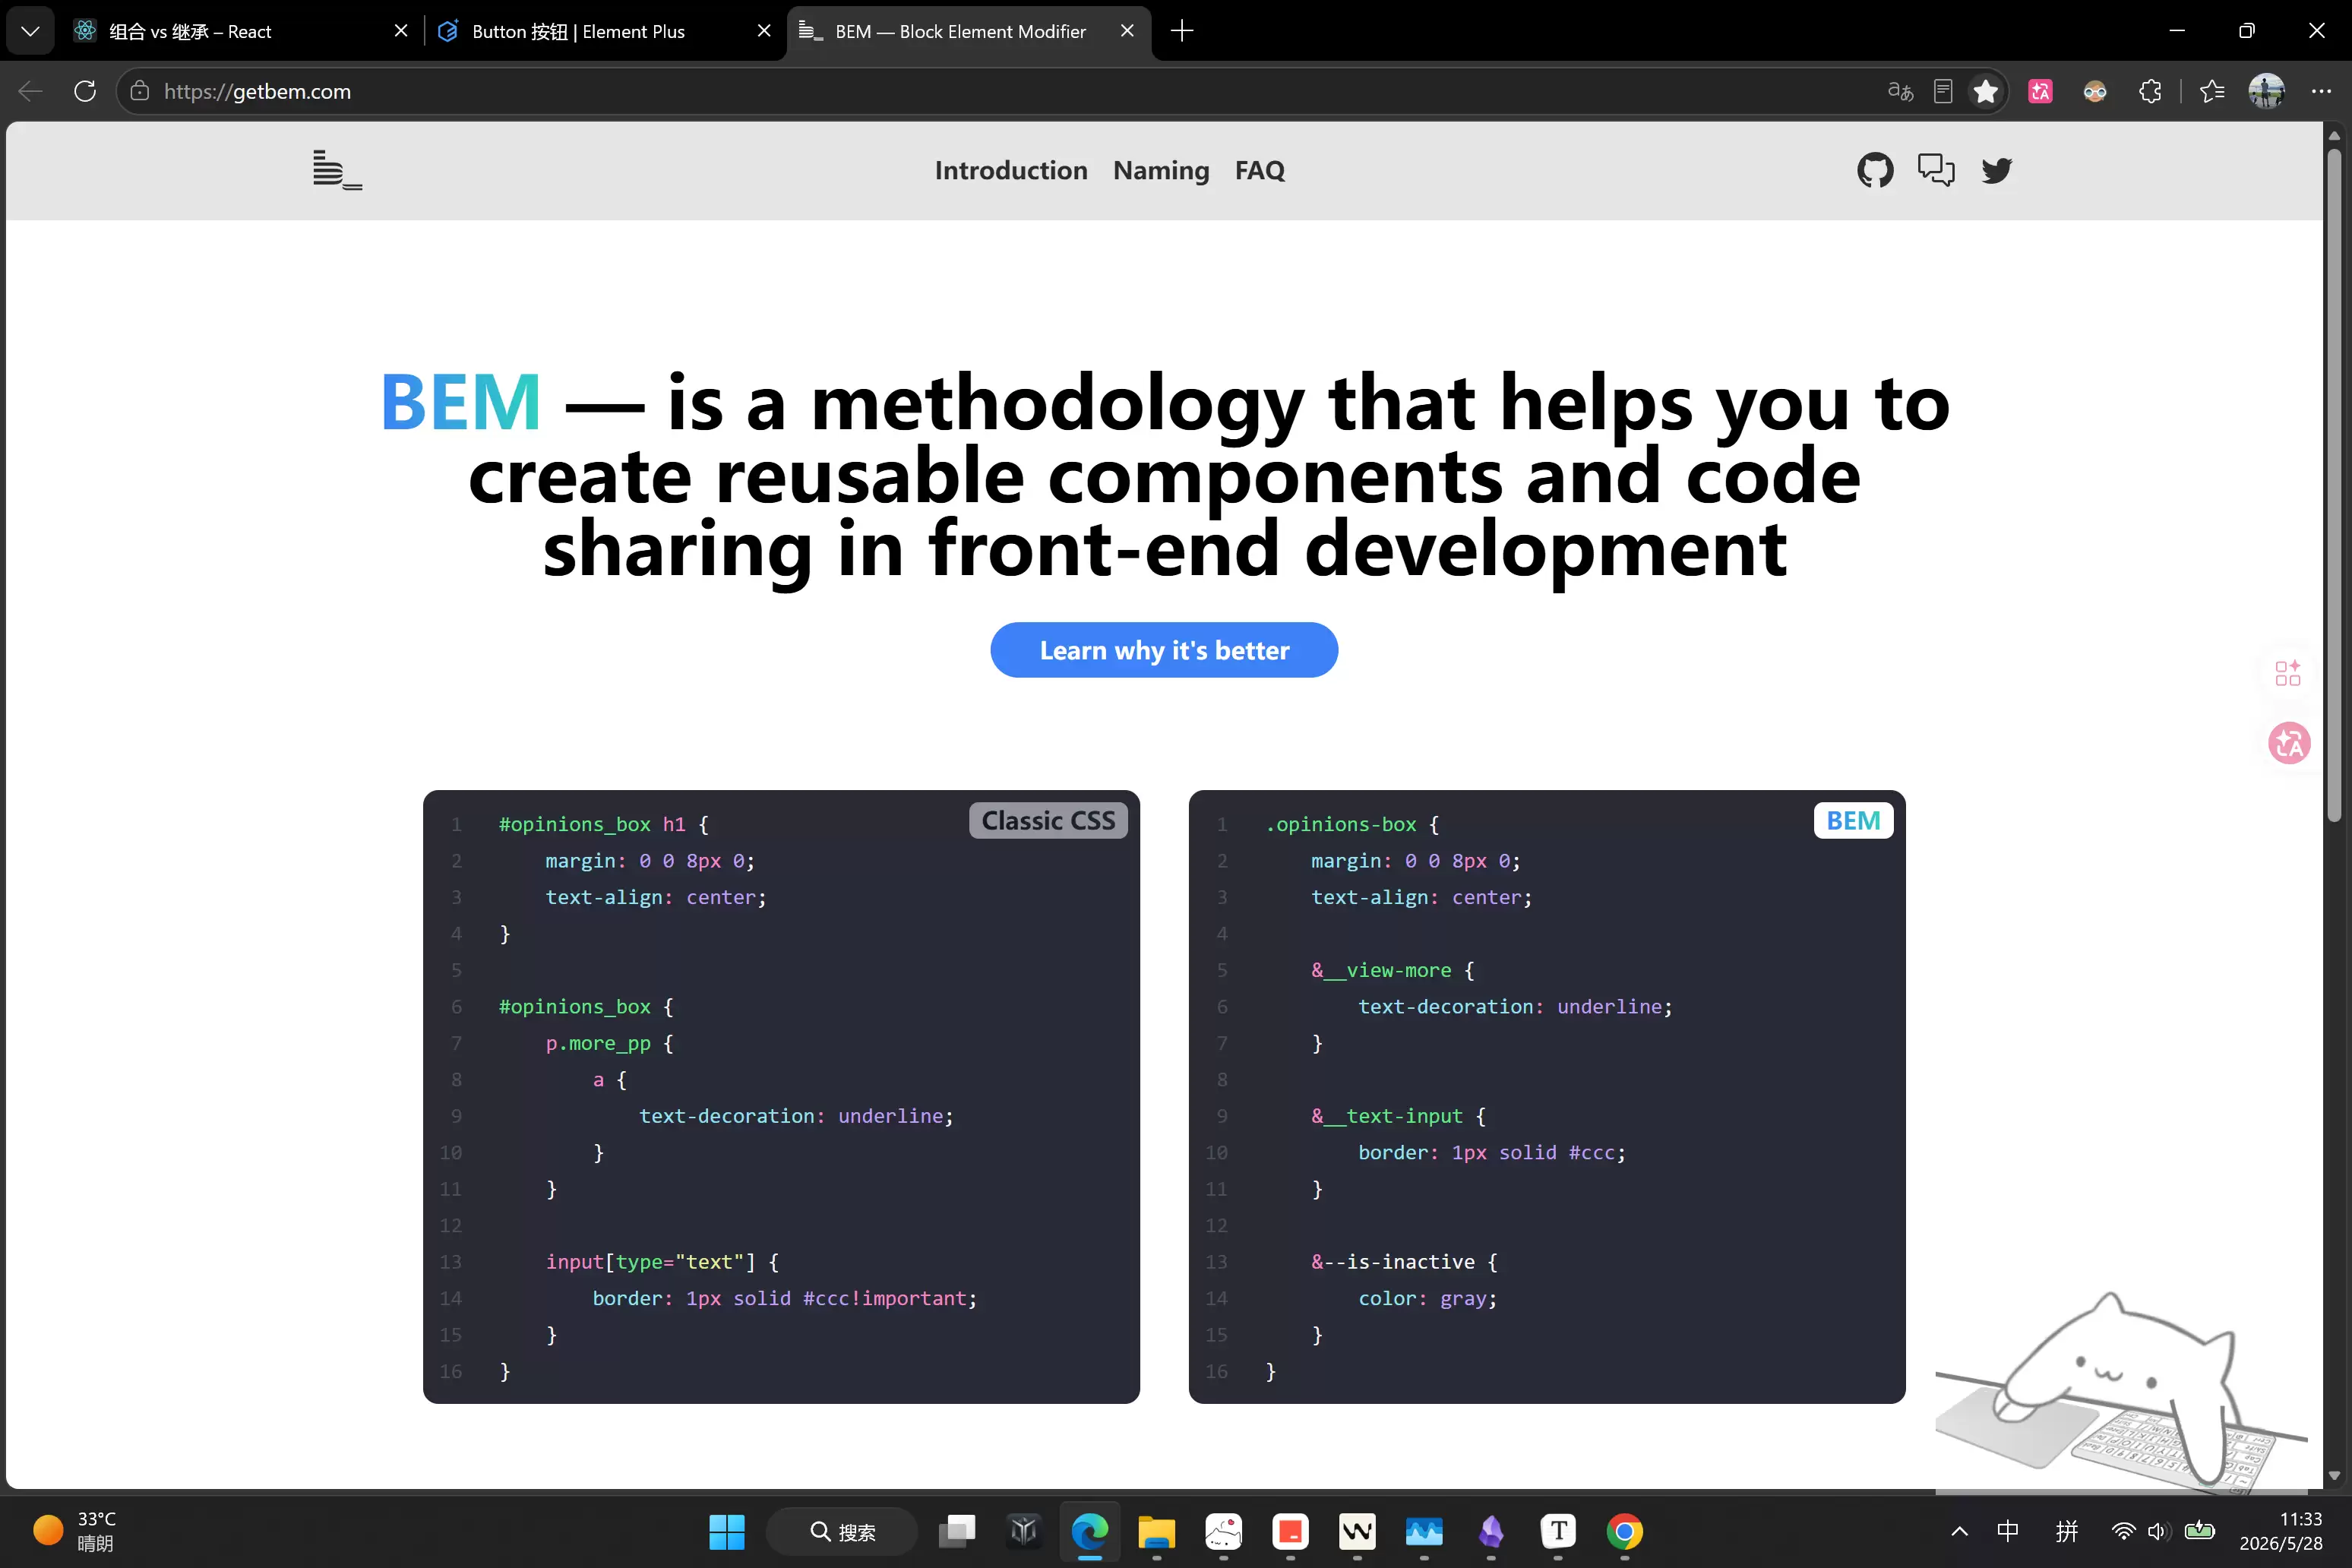Viewport: 2352px width, 1568px height.
Task: Open the GitHub icon link
Action: coord(1875,170)
